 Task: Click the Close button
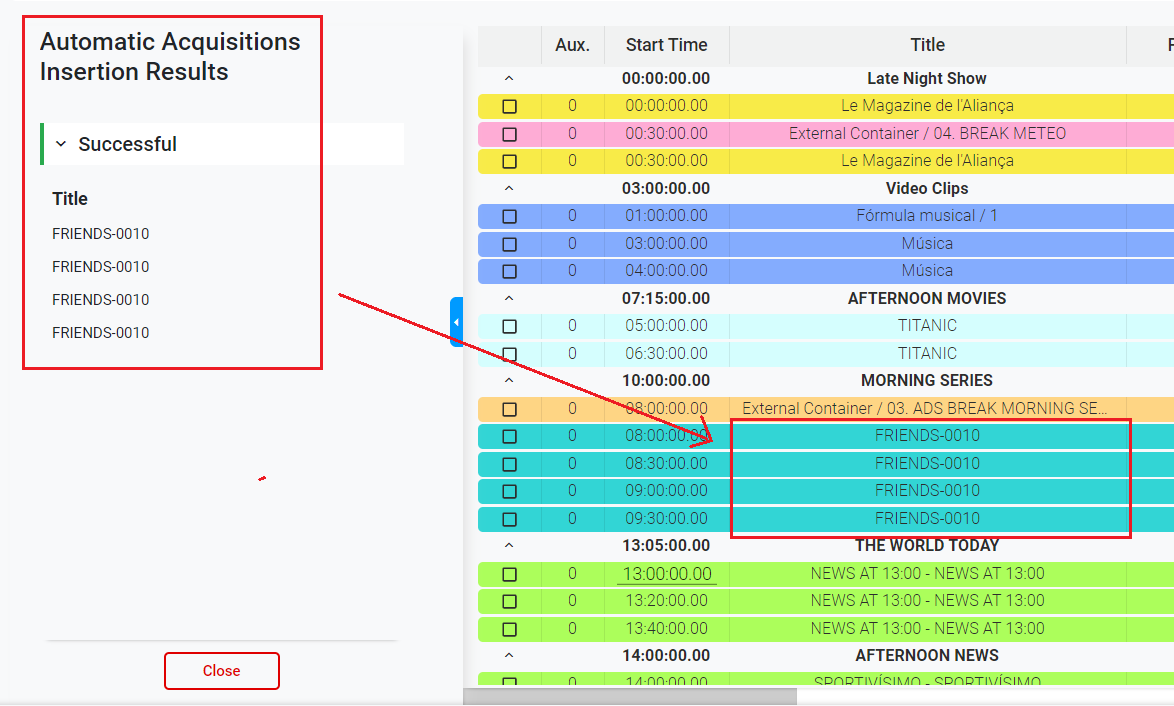[221, 671]
